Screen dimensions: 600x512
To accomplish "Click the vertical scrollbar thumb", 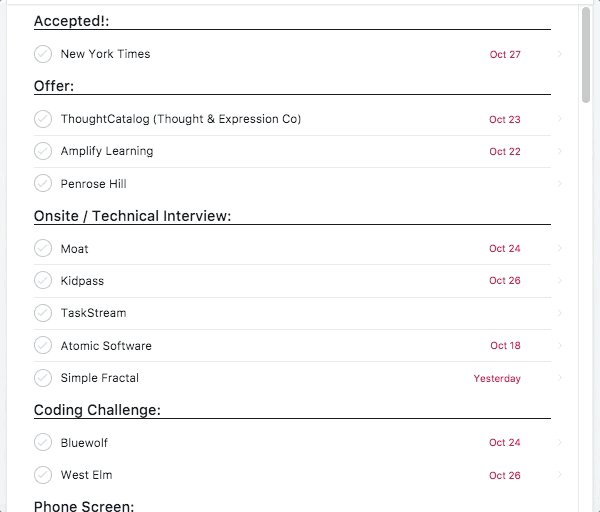I will pos(586,55).
